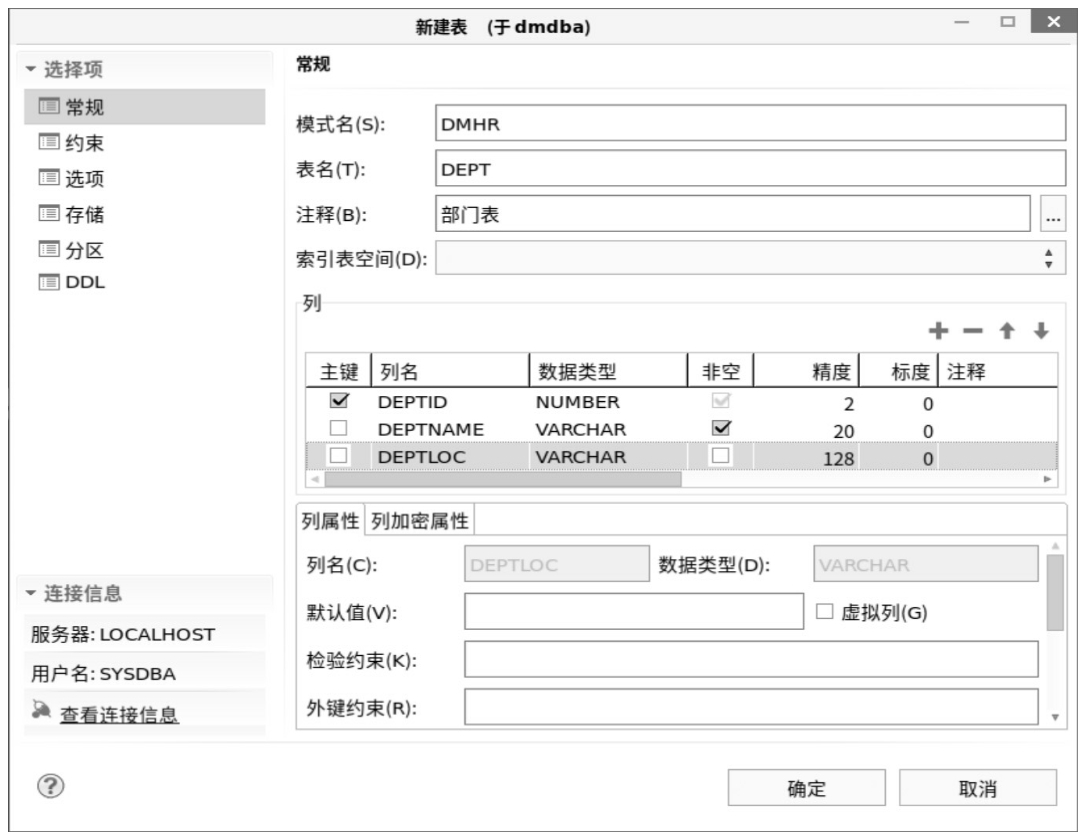The image size is (1082, 836).
Task: Switch to the 列加密属性 tab
Action: (421, 520)
